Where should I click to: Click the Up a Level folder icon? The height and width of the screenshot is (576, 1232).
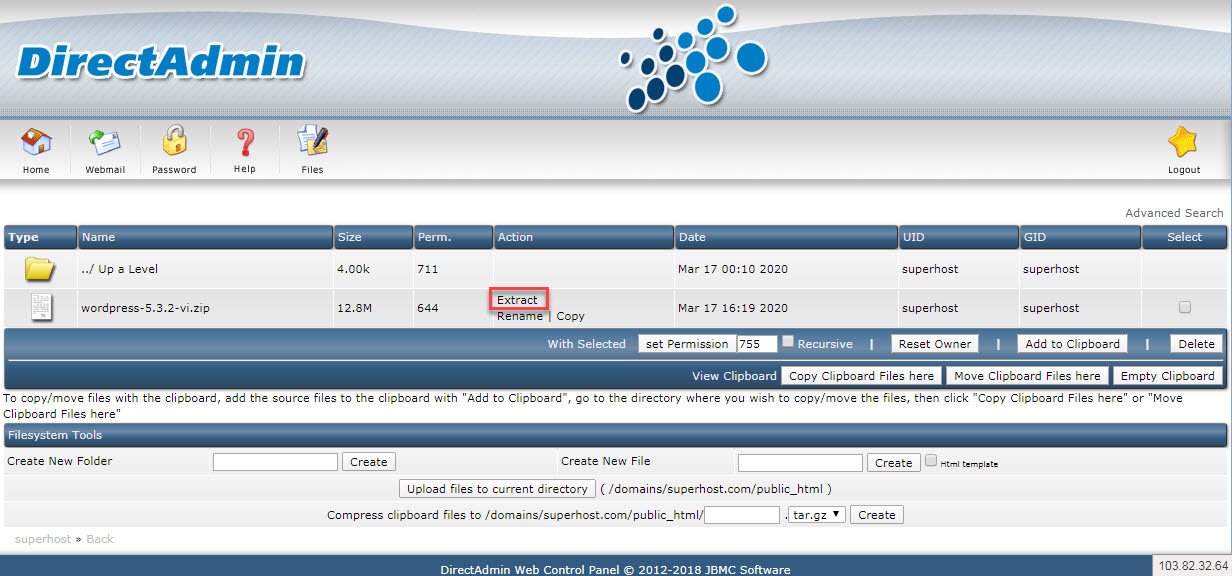click(x=39, y=269)
